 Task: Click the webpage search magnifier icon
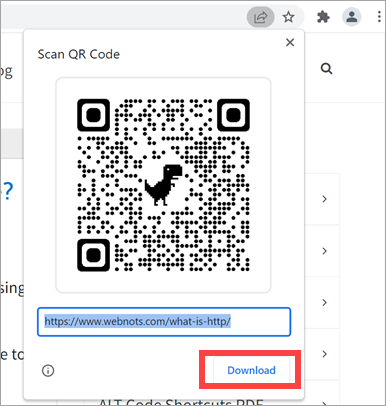point(326,69)
